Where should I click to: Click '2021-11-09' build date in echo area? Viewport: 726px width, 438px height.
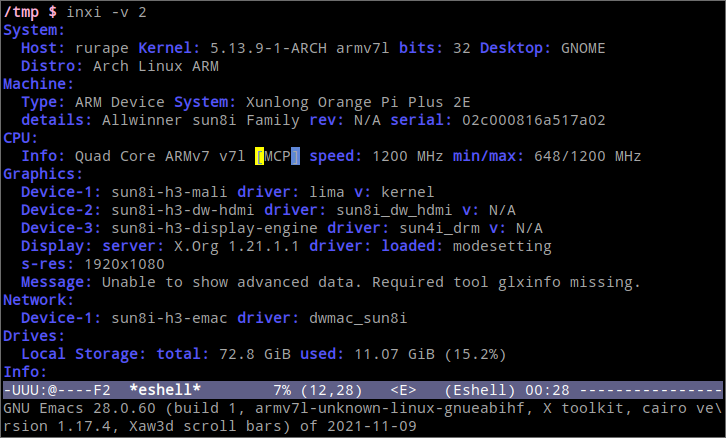pos(372,426)
